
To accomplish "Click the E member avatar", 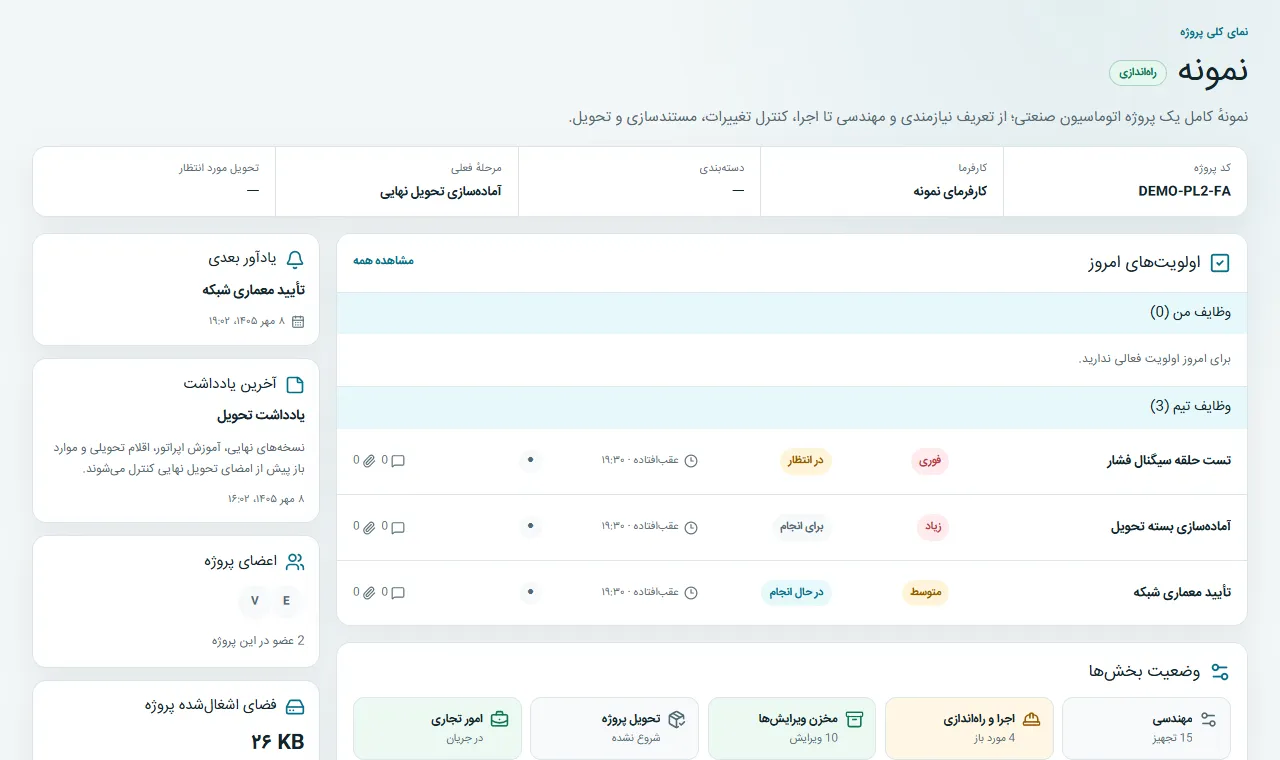I will tap(287, 601).
